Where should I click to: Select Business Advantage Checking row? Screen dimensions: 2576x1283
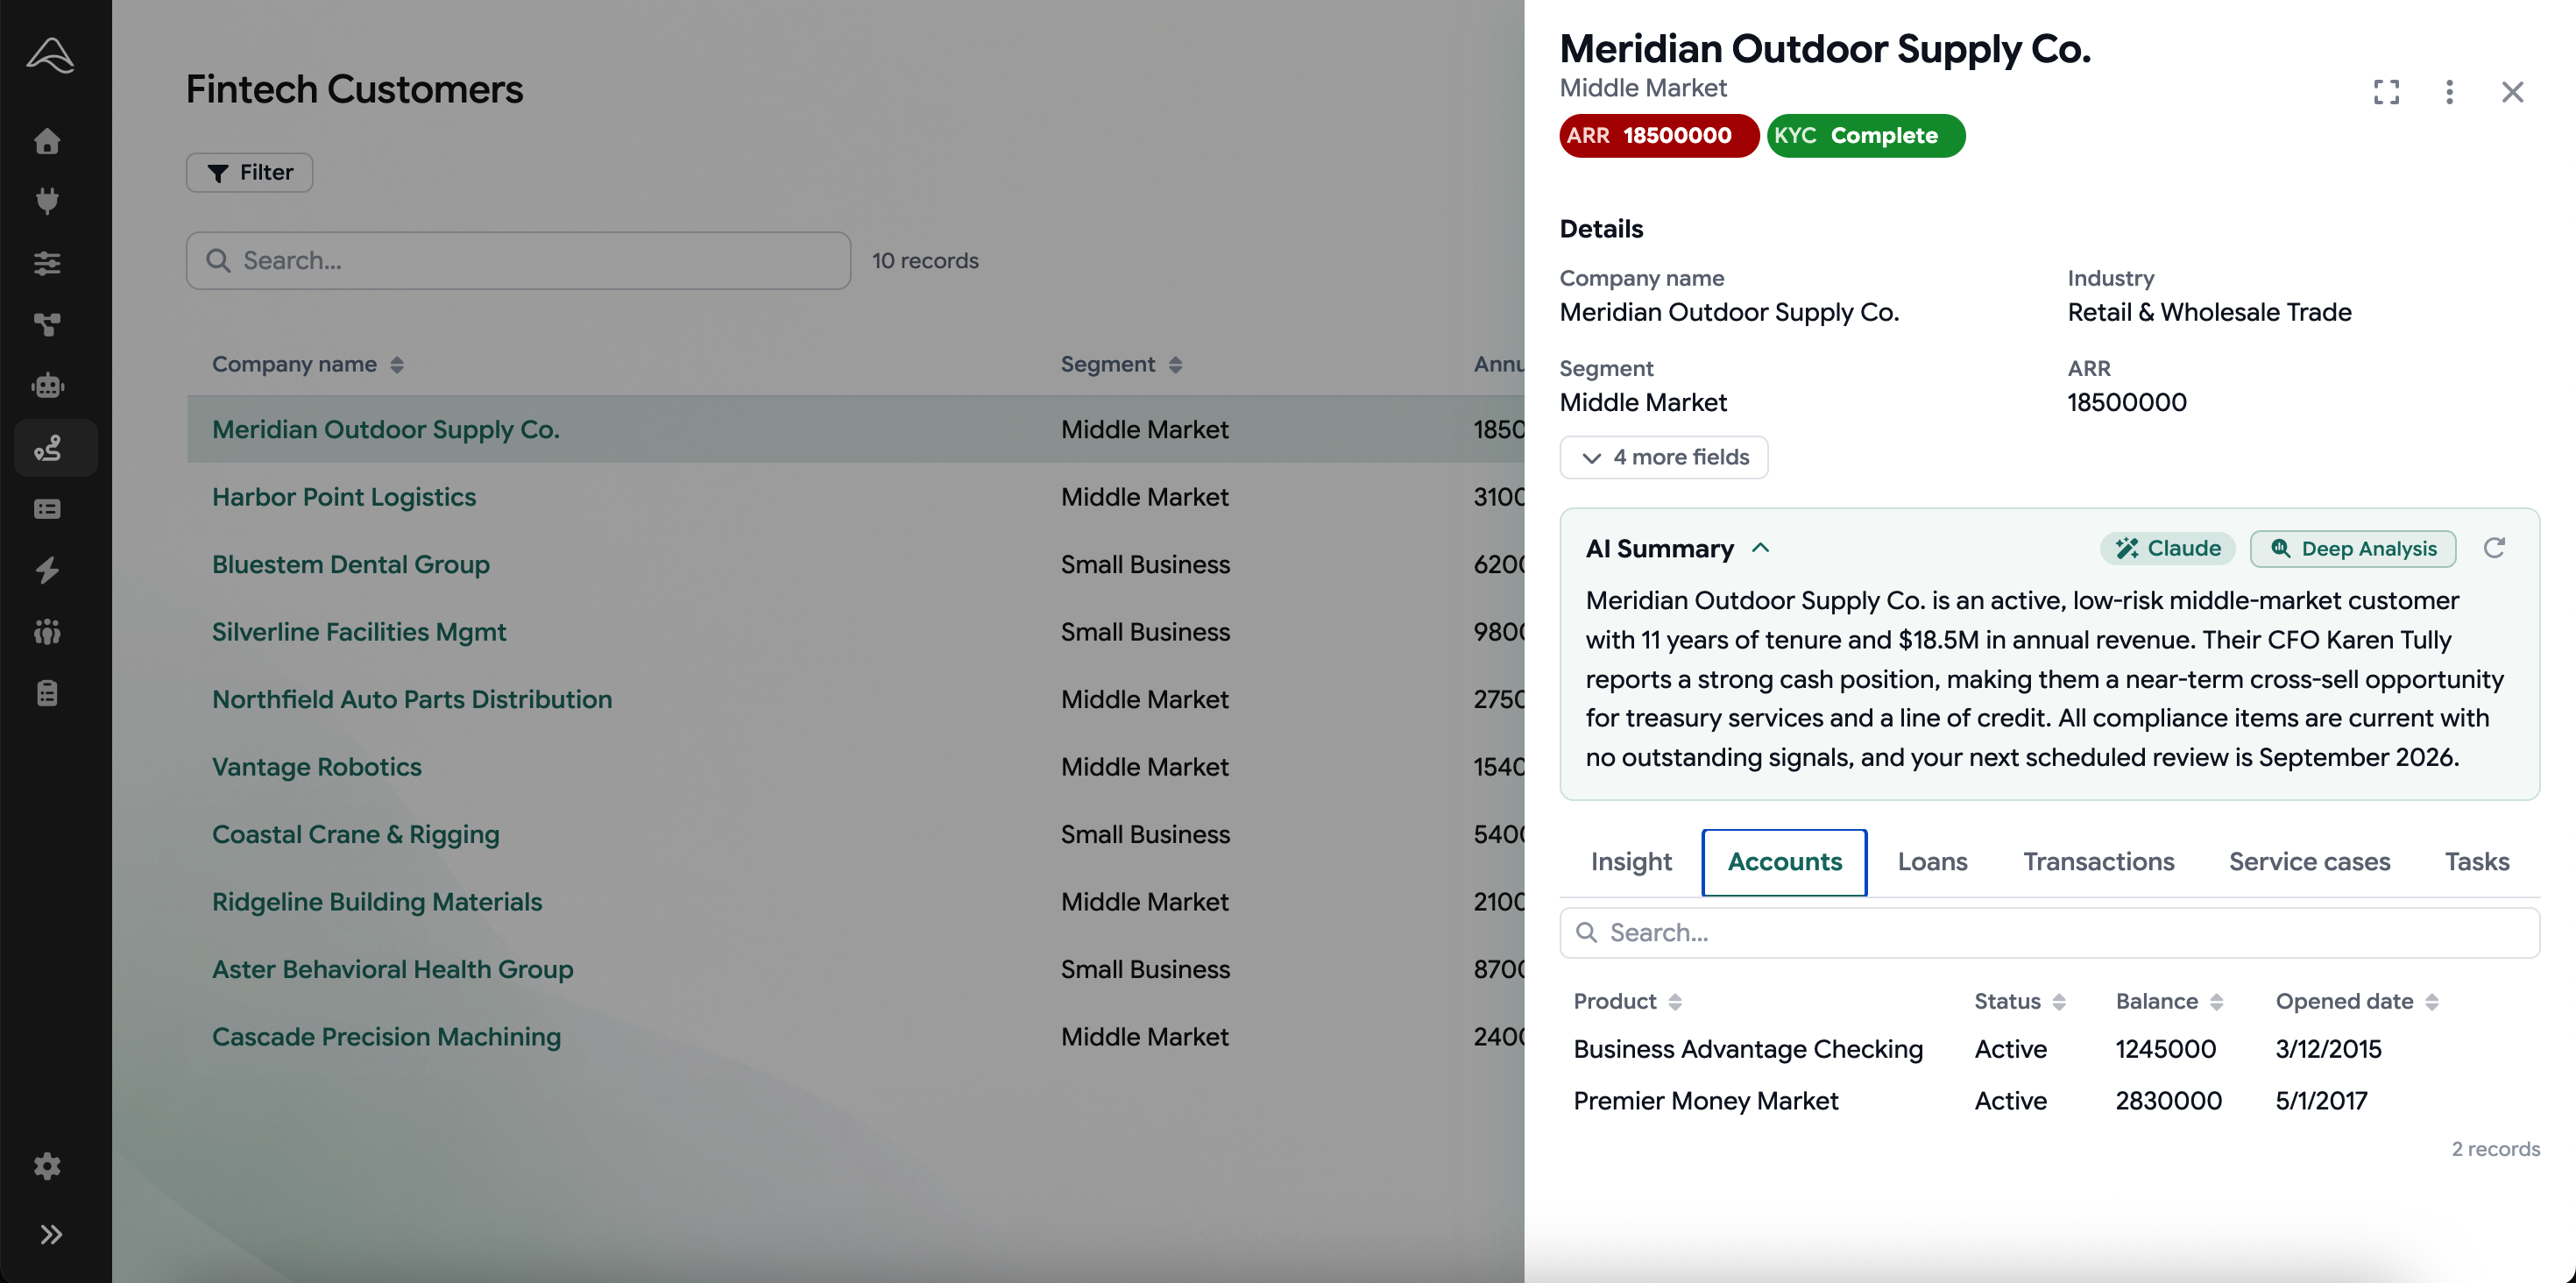click(x=2049, y=1050)
